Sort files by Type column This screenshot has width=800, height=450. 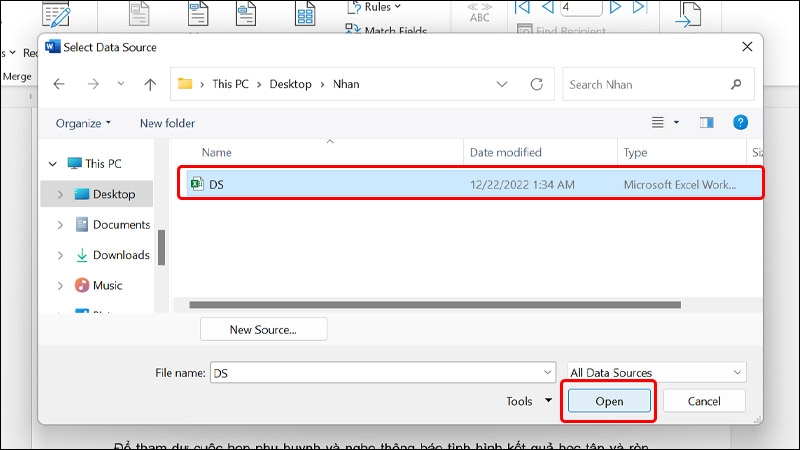(x=635, y=153)
